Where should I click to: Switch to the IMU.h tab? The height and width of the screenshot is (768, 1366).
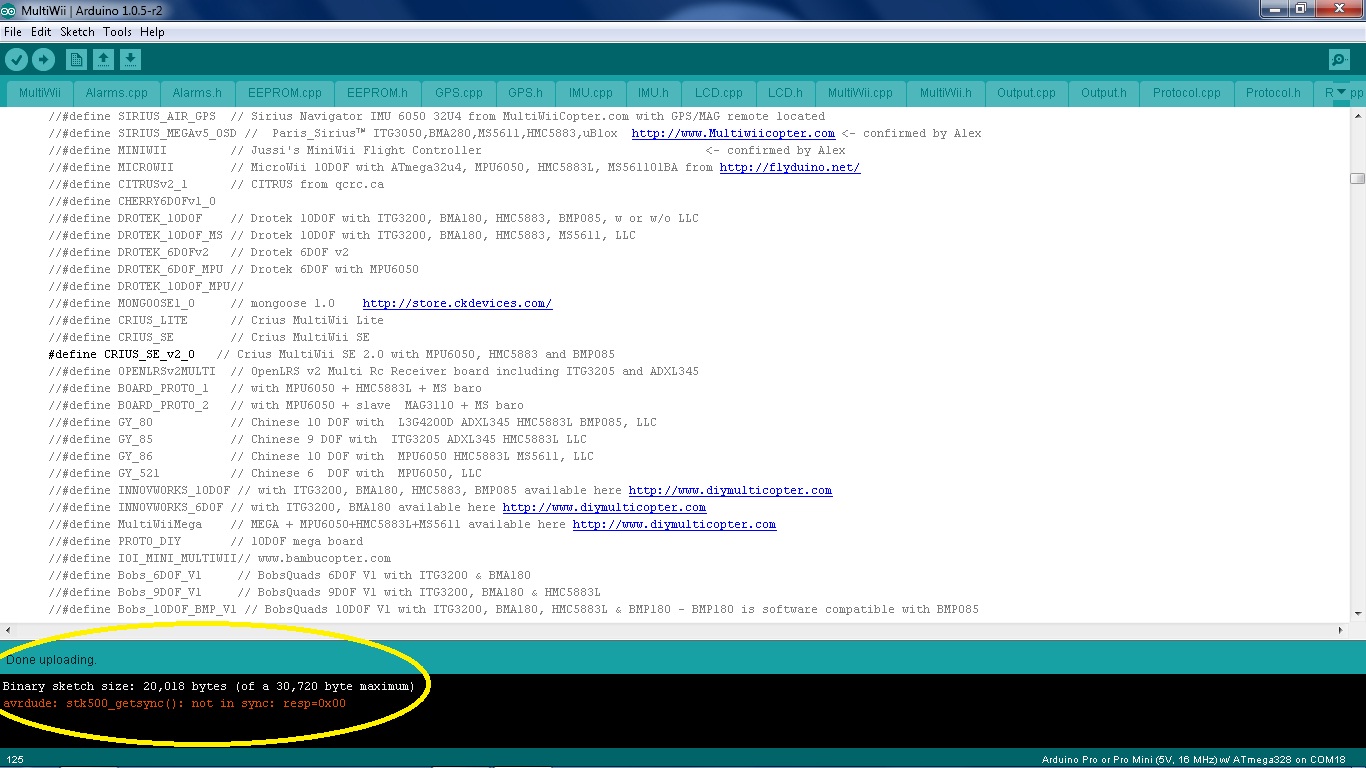653,92
